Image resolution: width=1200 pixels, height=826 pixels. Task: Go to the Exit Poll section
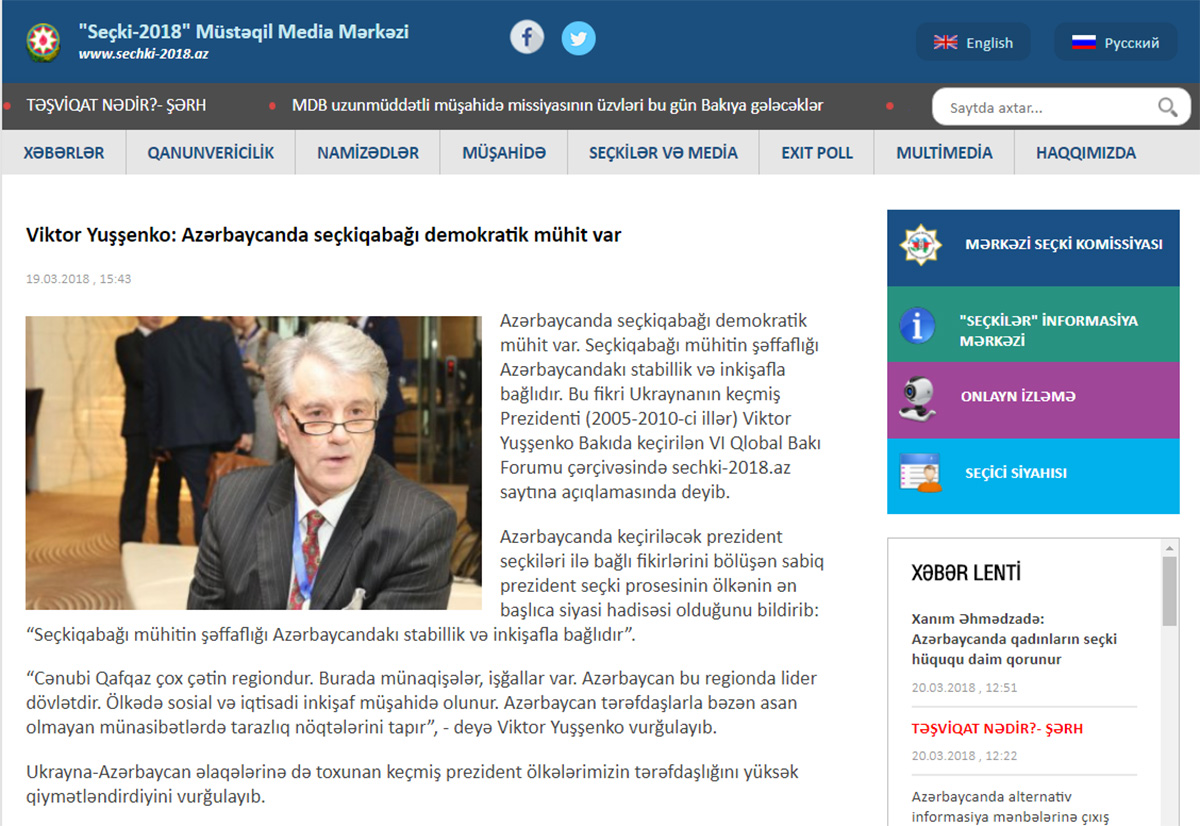(x=817, y=153)
